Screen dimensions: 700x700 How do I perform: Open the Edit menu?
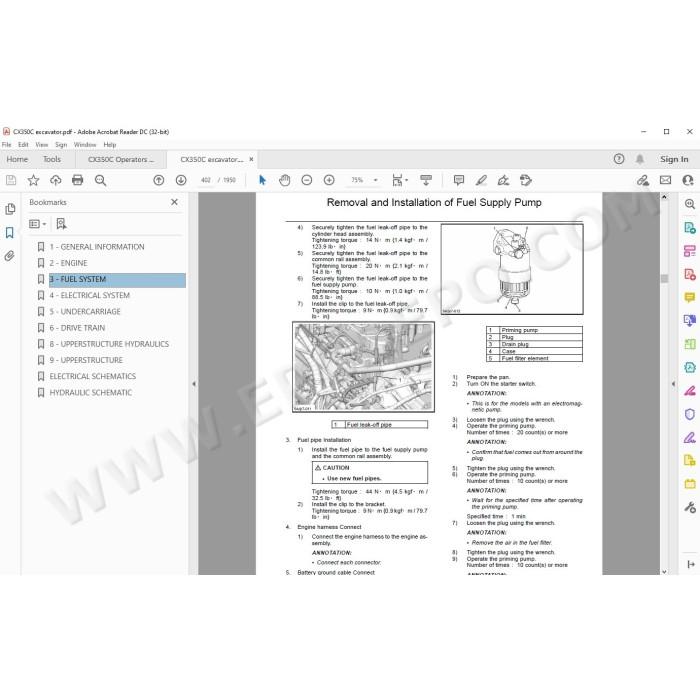click(23, 145)
